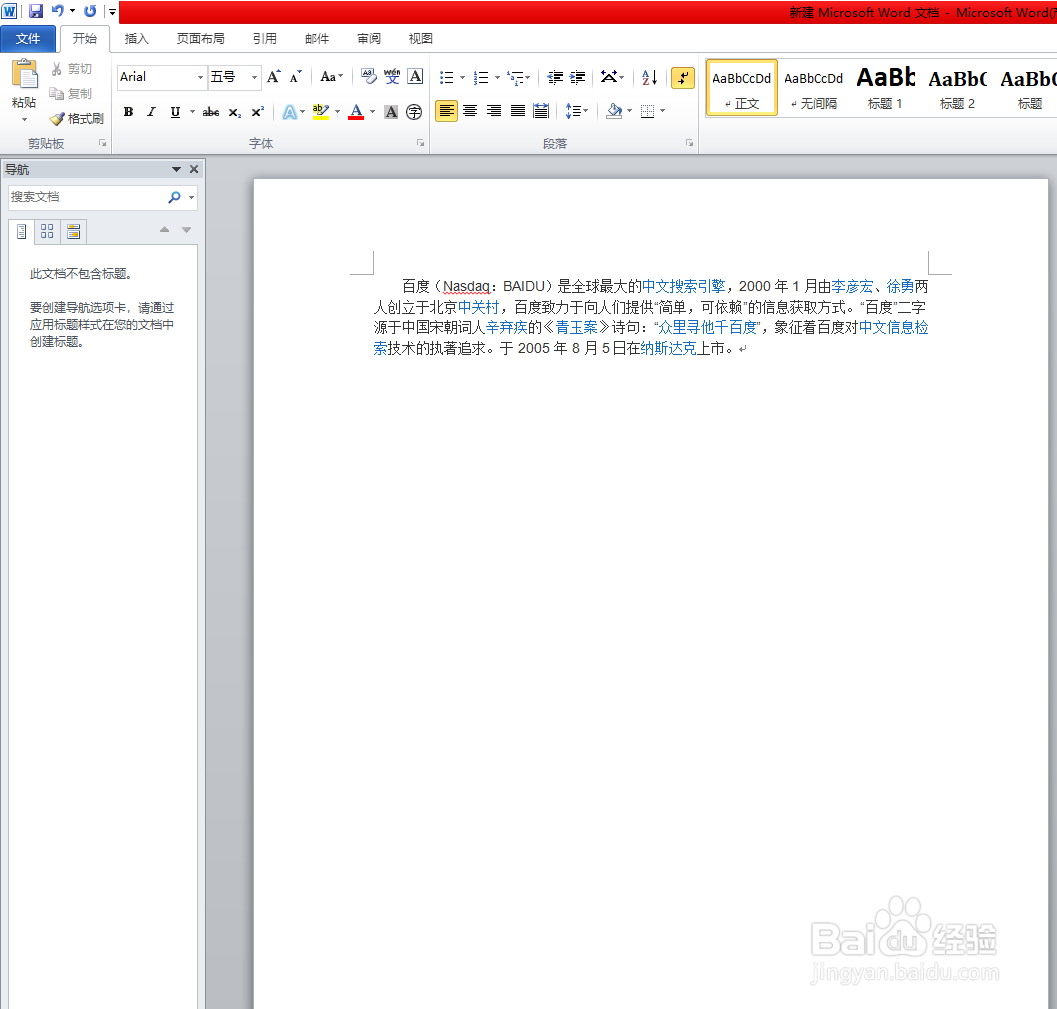Open highlight color dropdown arrow
Viewport: 1057px width, 1009px height.
pyautogui.click(x=337, y=112)
